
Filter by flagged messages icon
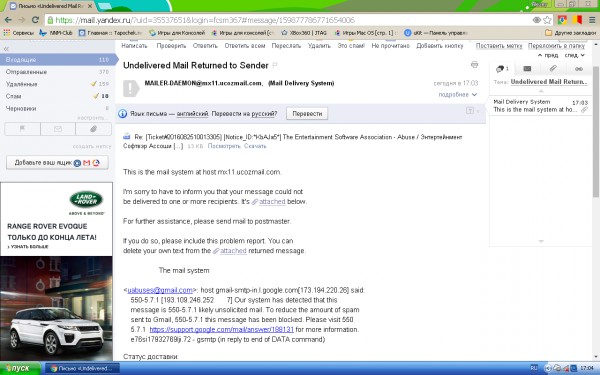(23, 129)
